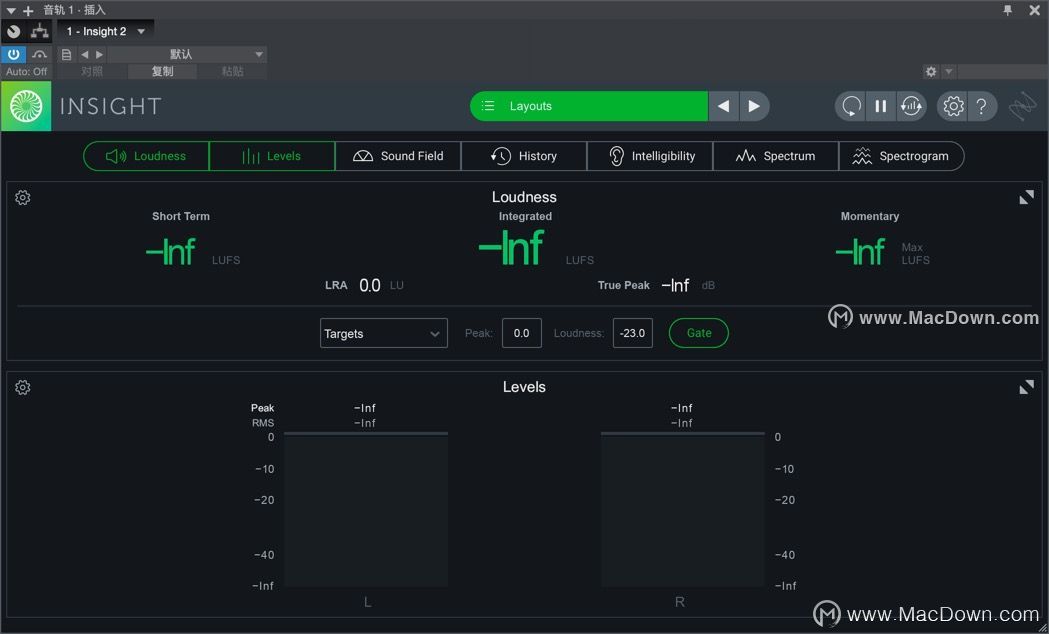Click the sidechain arc icon
The image size is (1049, 634).
coord(39,55)
